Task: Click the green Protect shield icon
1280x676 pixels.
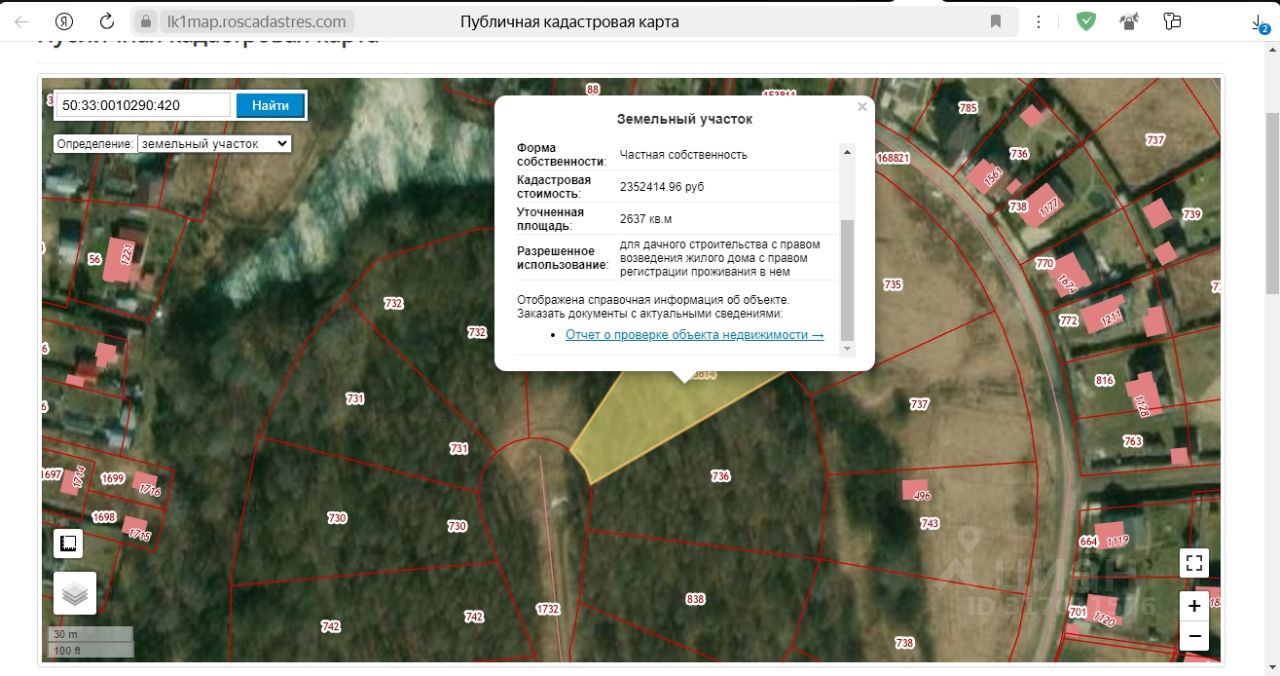Action: 1086,21
